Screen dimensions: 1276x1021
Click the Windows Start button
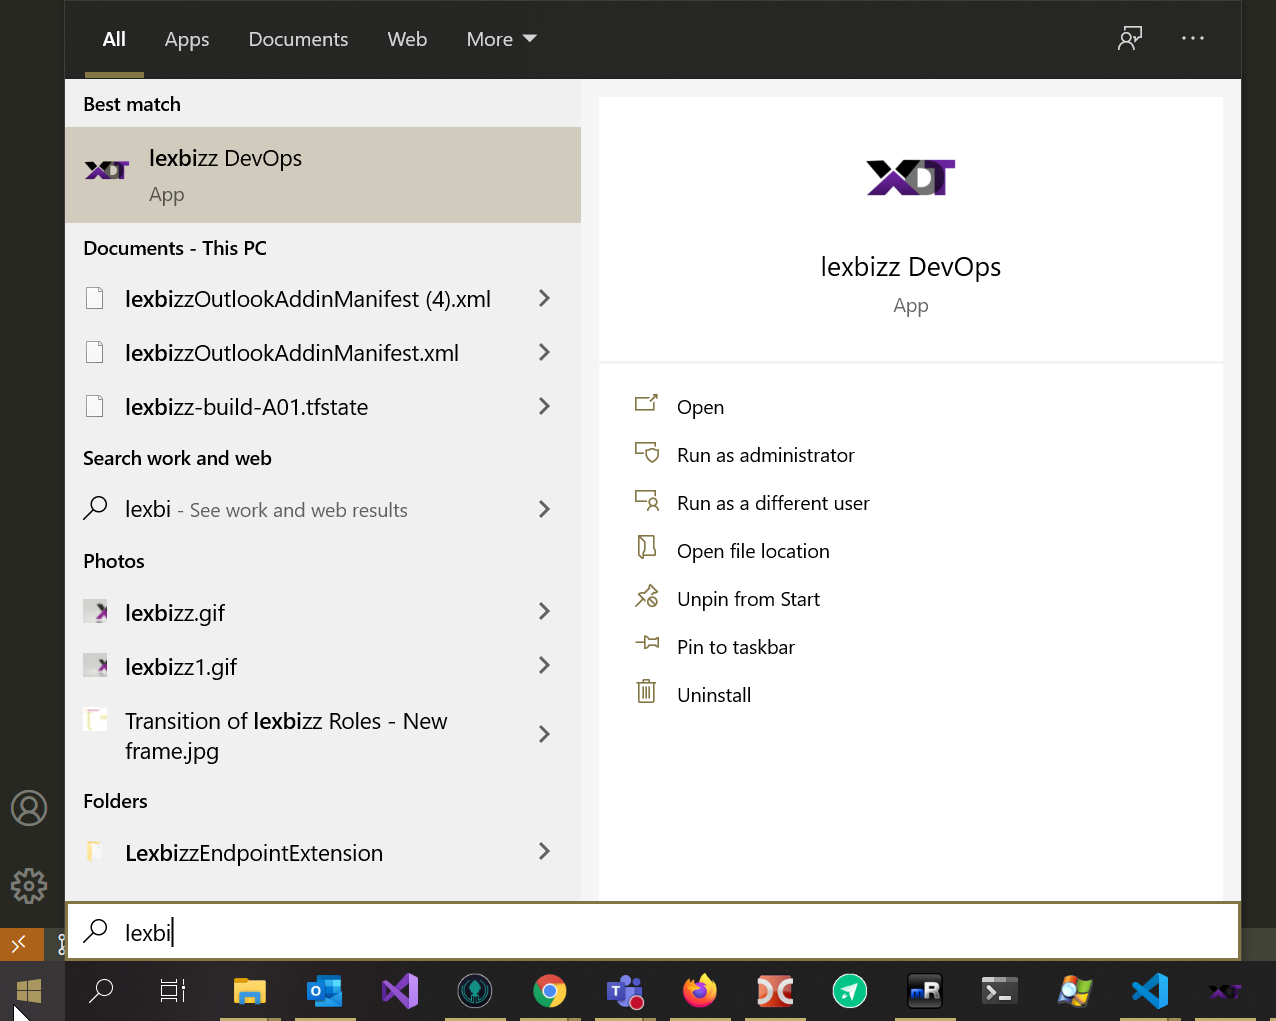pos(29,991)
